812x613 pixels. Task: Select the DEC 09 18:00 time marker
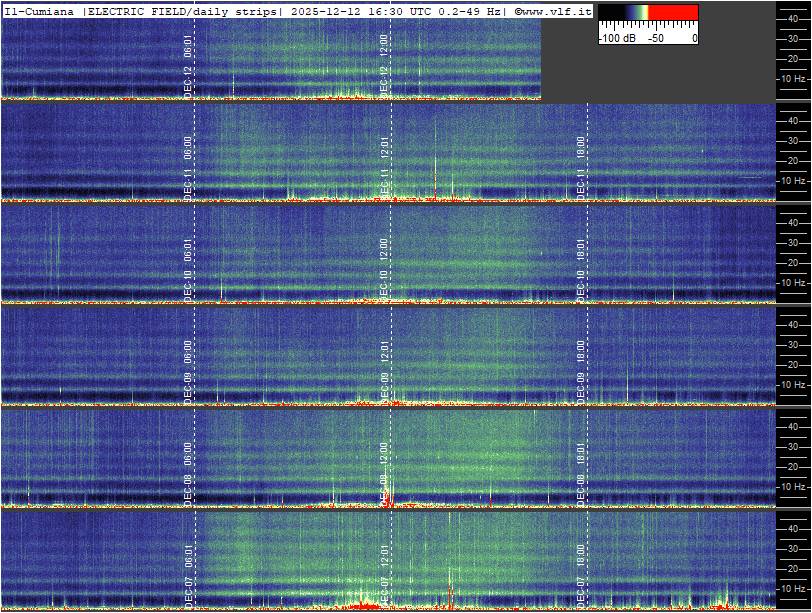click(582, 370)
